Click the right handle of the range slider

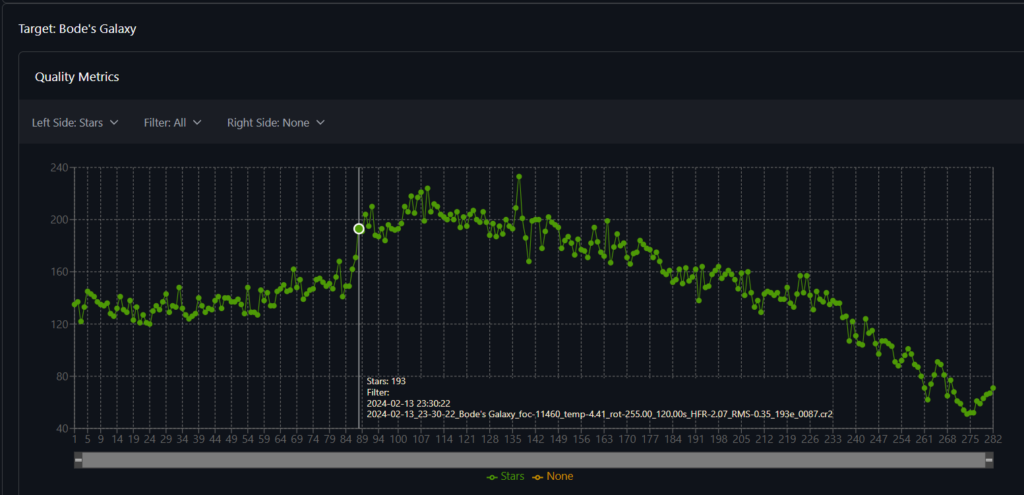(x=989, y=459)
